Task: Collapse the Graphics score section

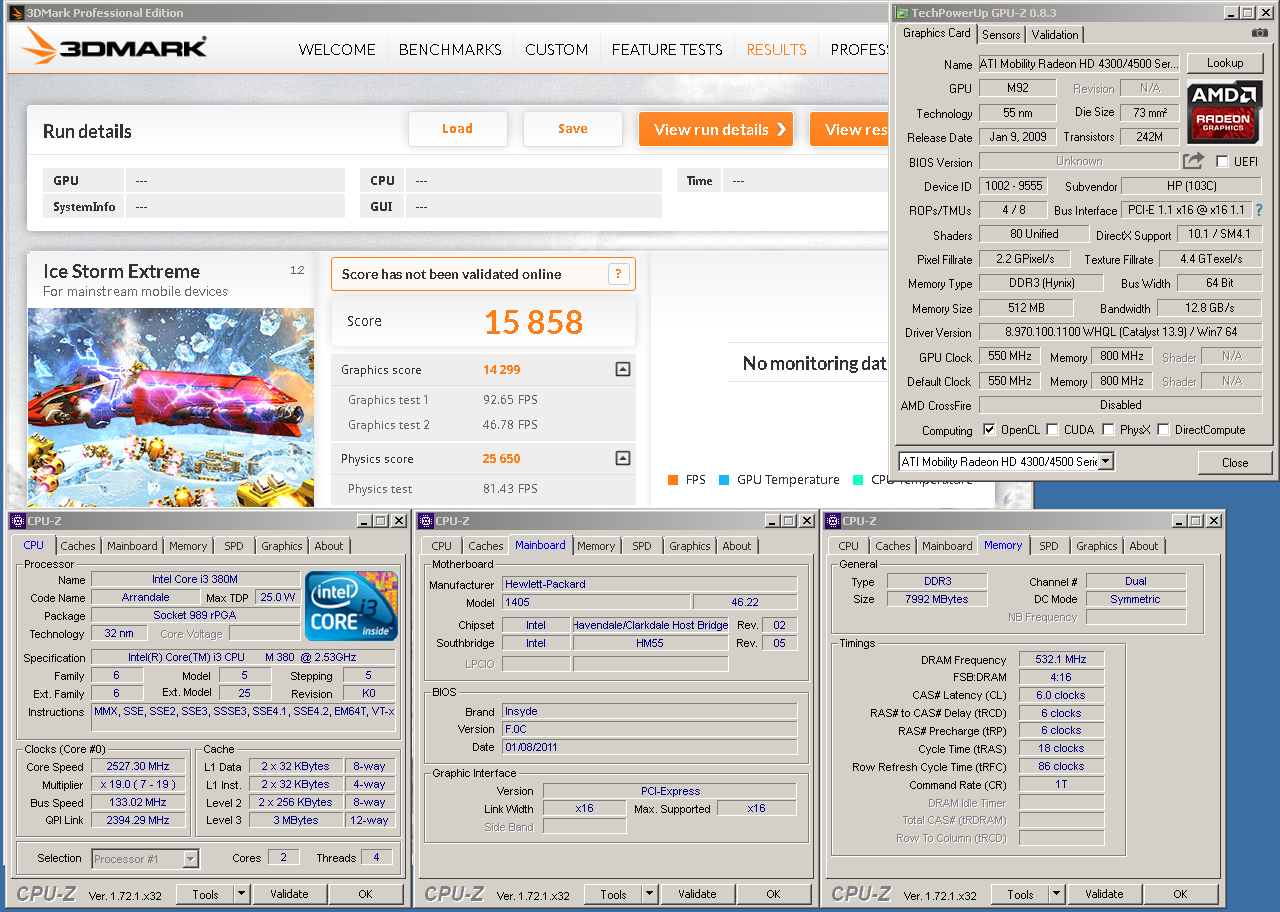Action: pos(622,370)
